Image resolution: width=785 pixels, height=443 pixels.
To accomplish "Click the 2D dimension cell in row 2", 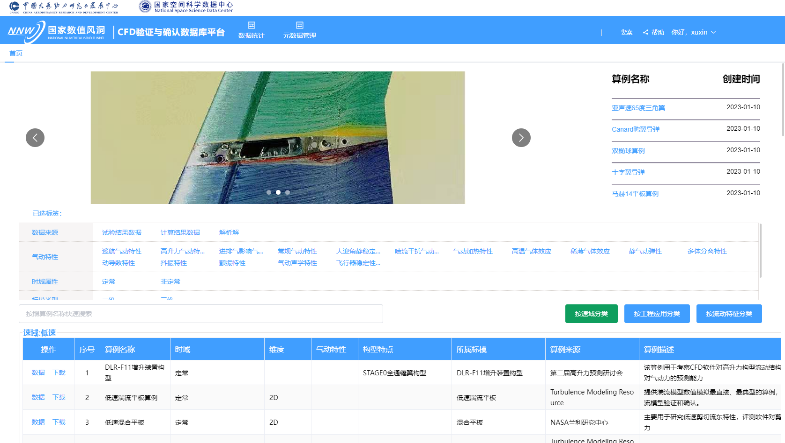I will tap(273, 397).
